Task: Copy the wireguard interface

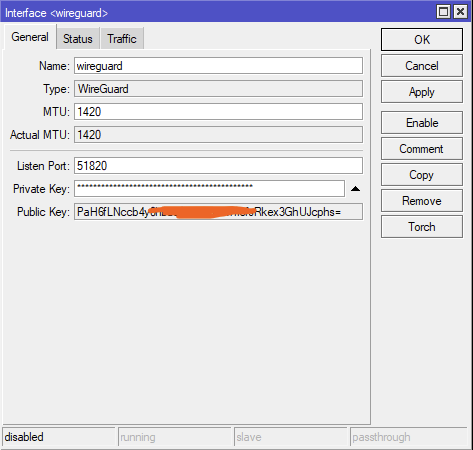Action: coord(422,175)
